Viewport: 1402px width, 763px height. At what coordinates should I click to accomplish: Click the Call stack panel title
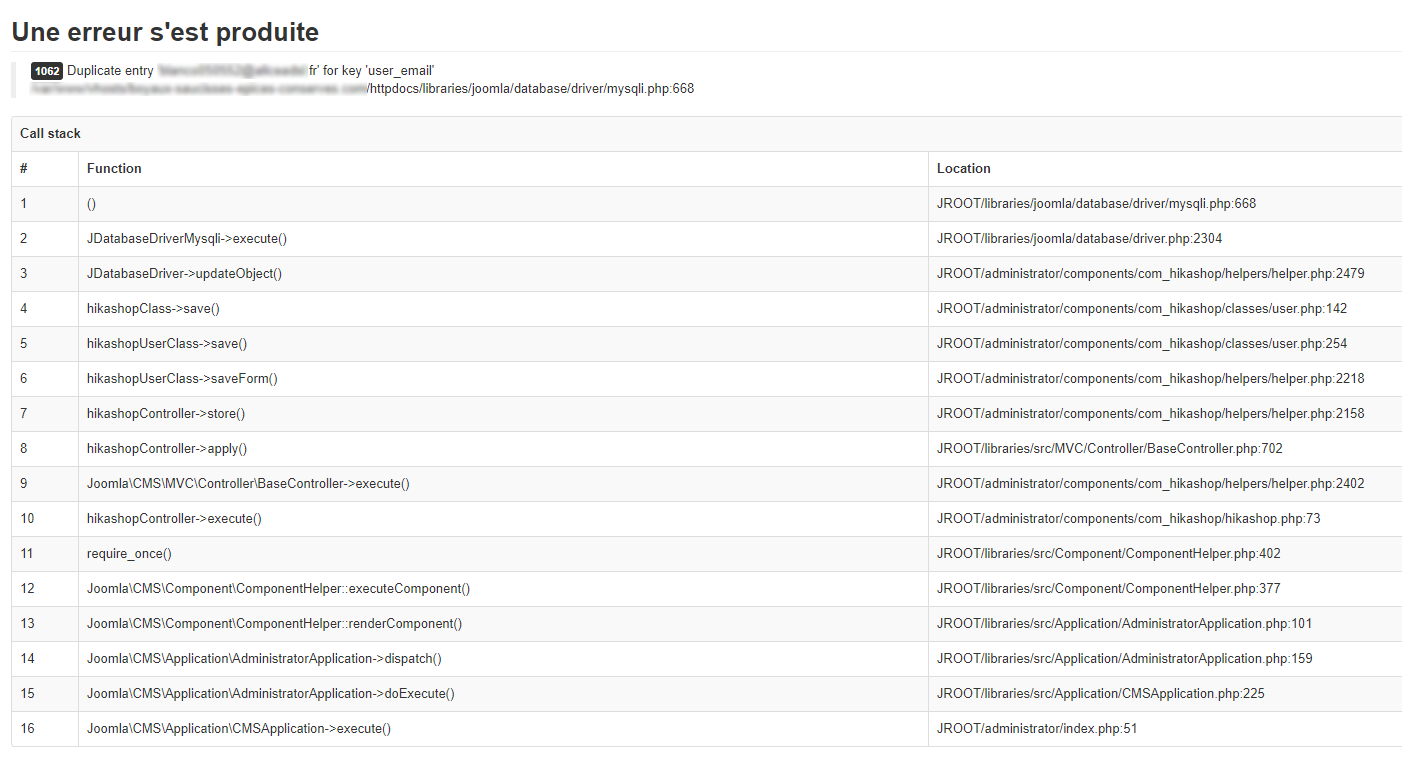(x=50, y=134)
